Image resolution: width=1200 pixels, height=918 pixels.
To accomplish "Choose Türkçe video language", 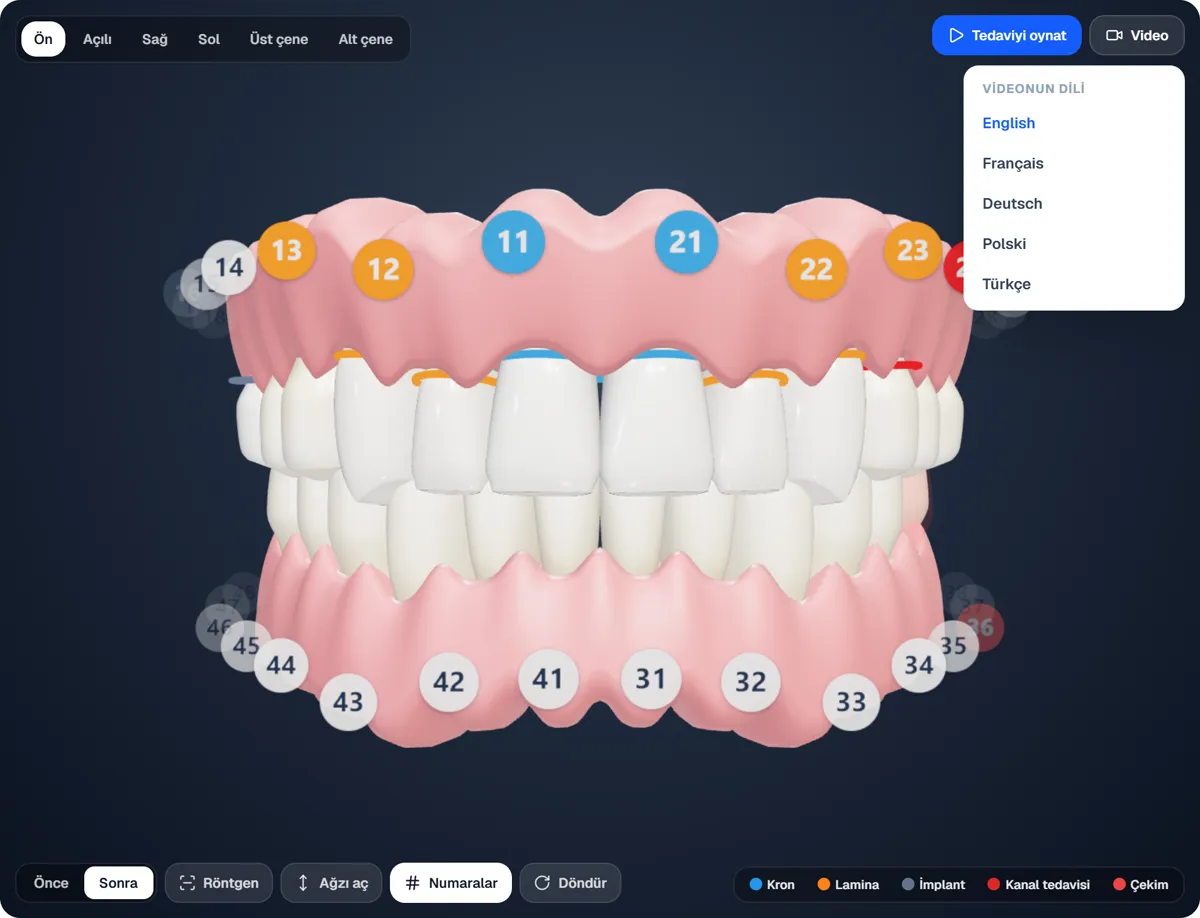I will point(1074,284).
